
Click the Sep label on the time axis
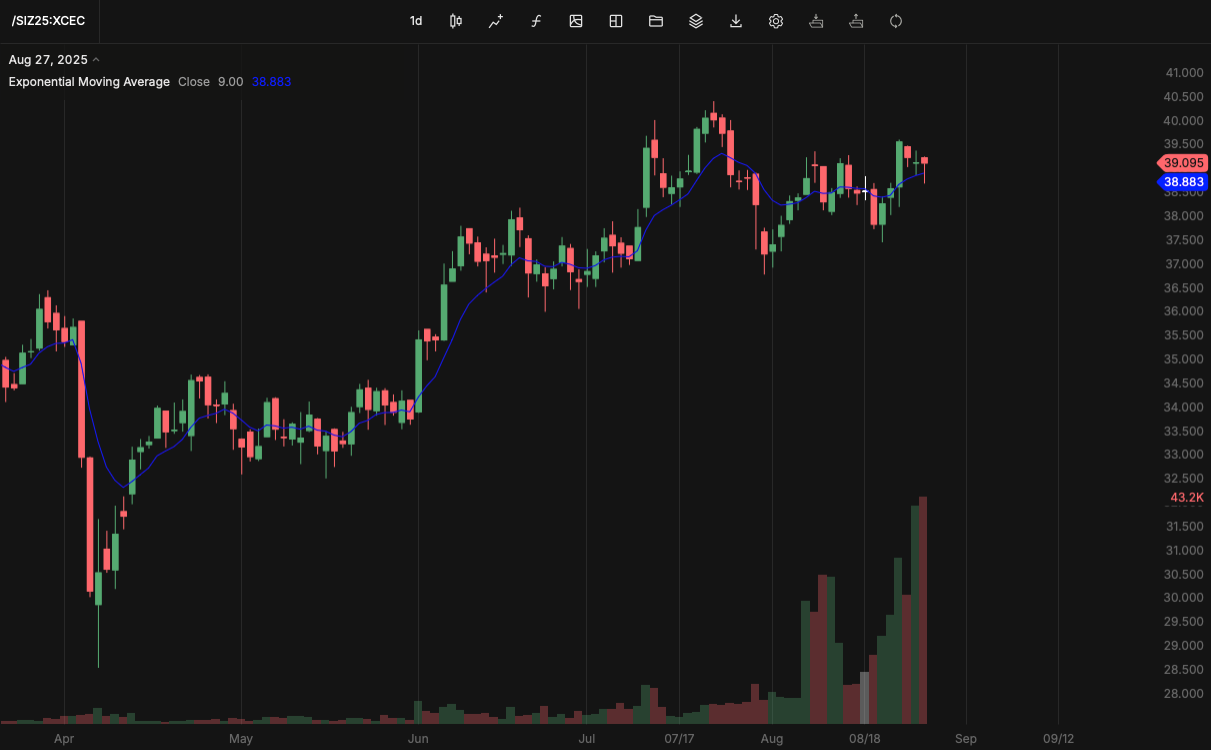pos(965,738)
